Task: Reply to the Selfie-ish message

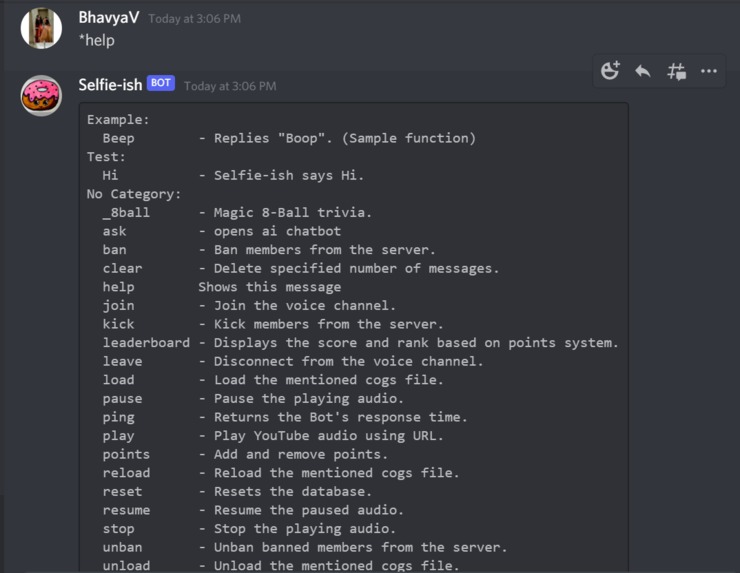Action: click(x=643, y=71)
